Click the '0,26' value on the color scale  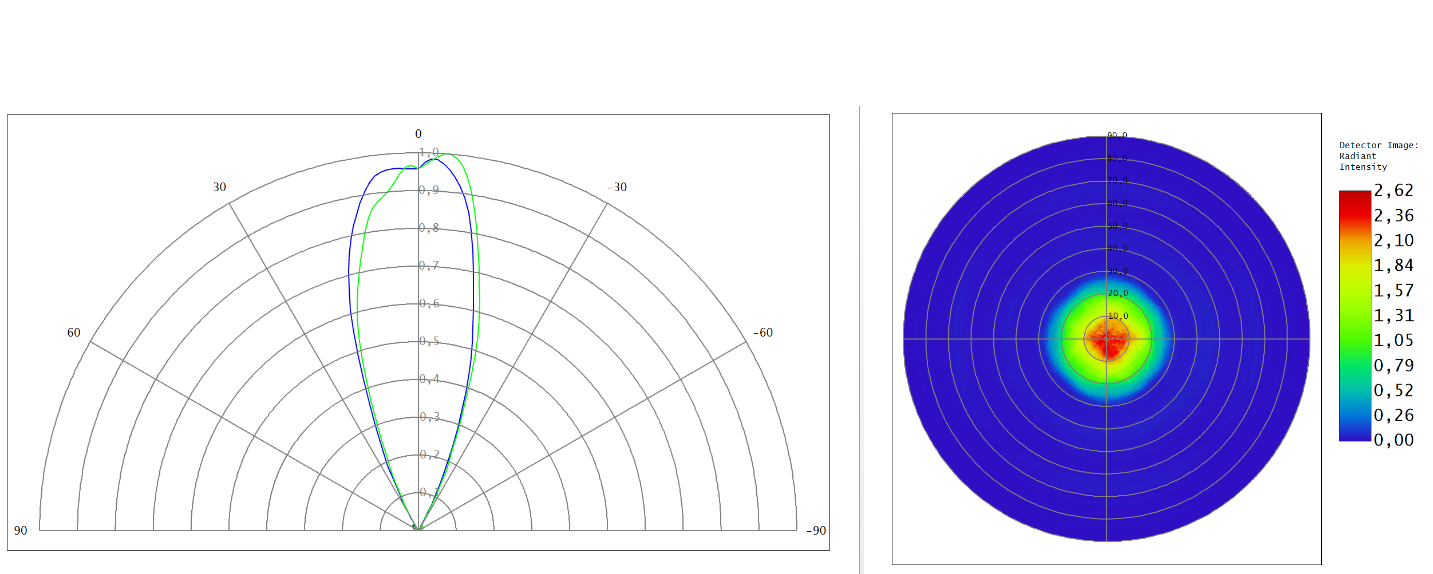1394,415
